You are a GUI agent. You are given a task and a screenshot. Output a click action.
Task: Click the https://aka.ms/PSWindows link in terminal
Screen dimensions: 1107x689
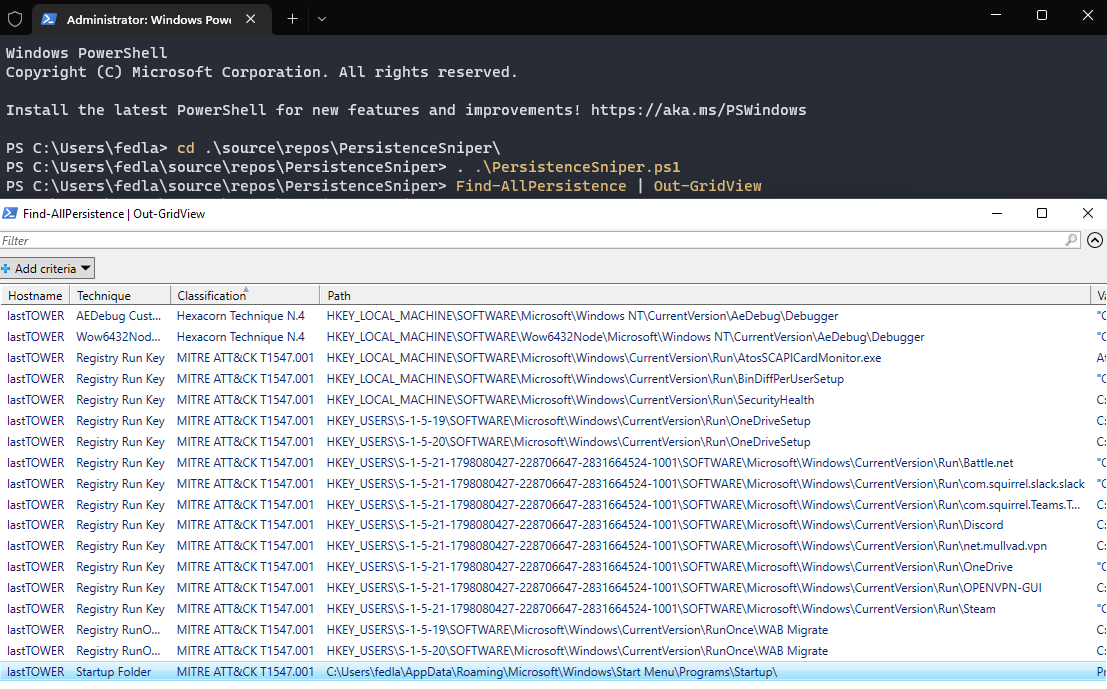pyautogui.click(x=698, y=109)
